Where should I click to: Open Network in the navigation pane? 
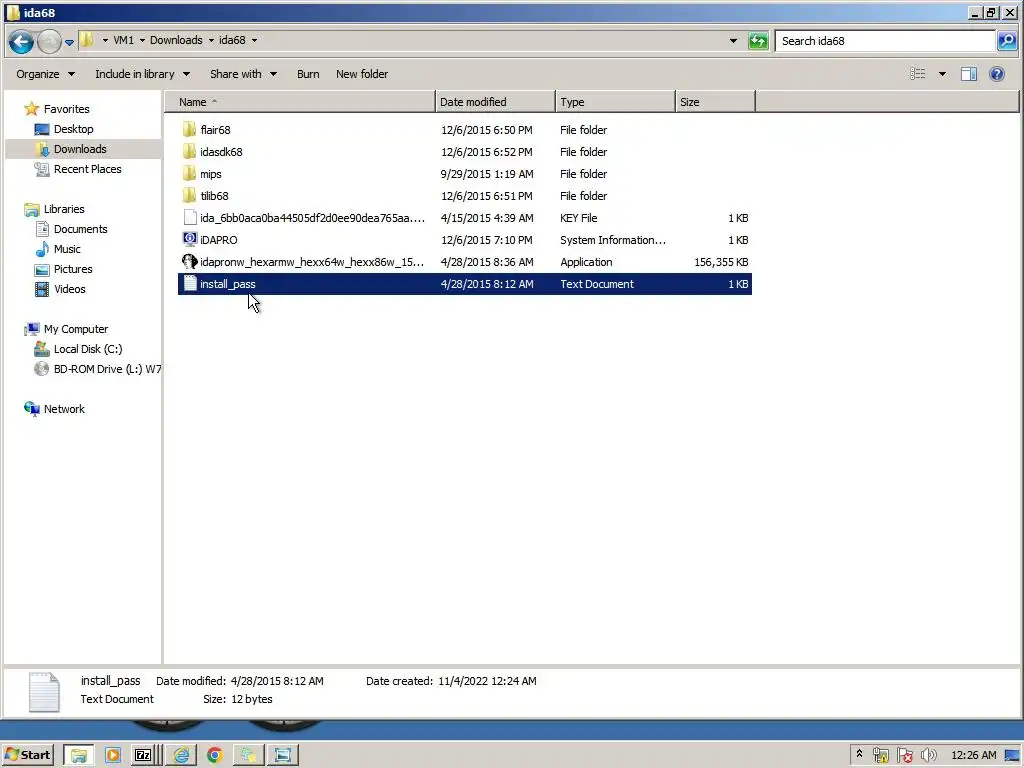coord(64,409)
